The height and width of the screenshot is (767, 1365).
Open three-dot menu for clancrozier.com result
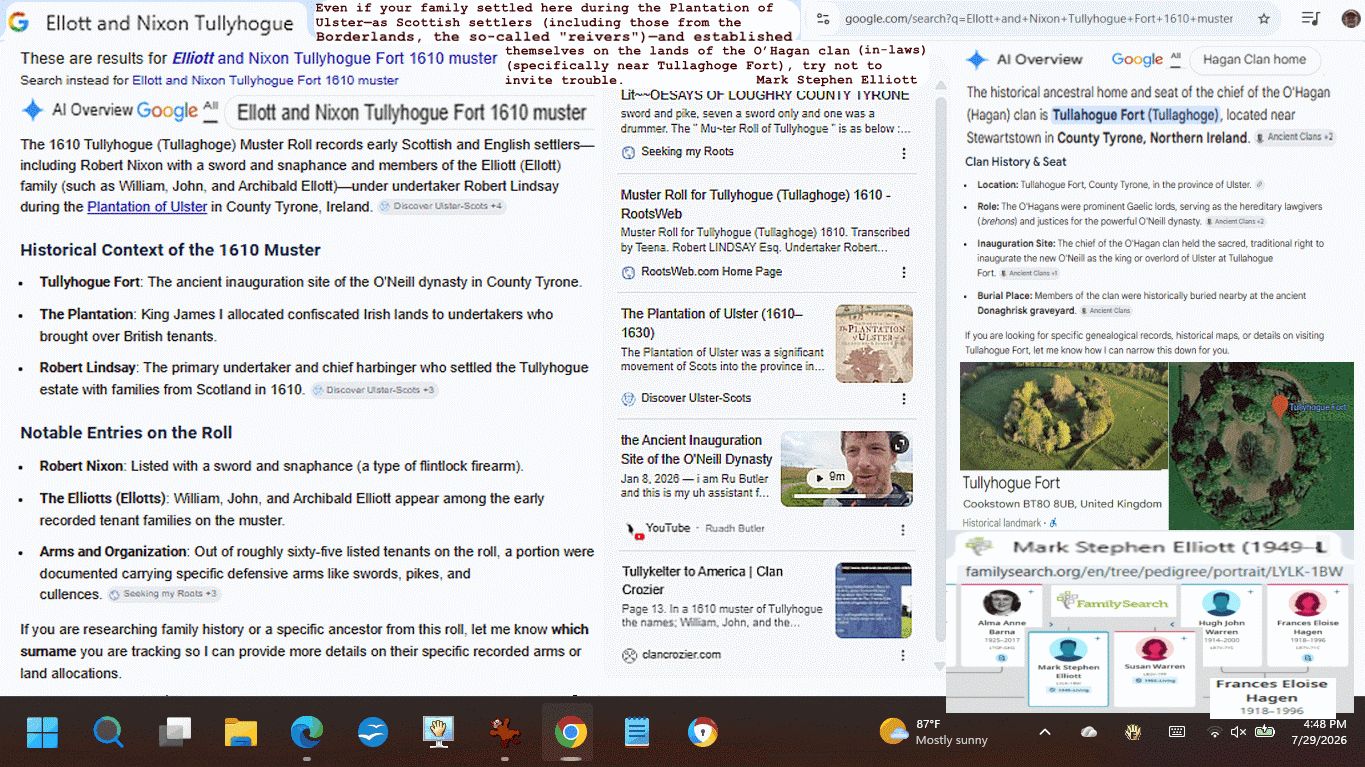904,656
